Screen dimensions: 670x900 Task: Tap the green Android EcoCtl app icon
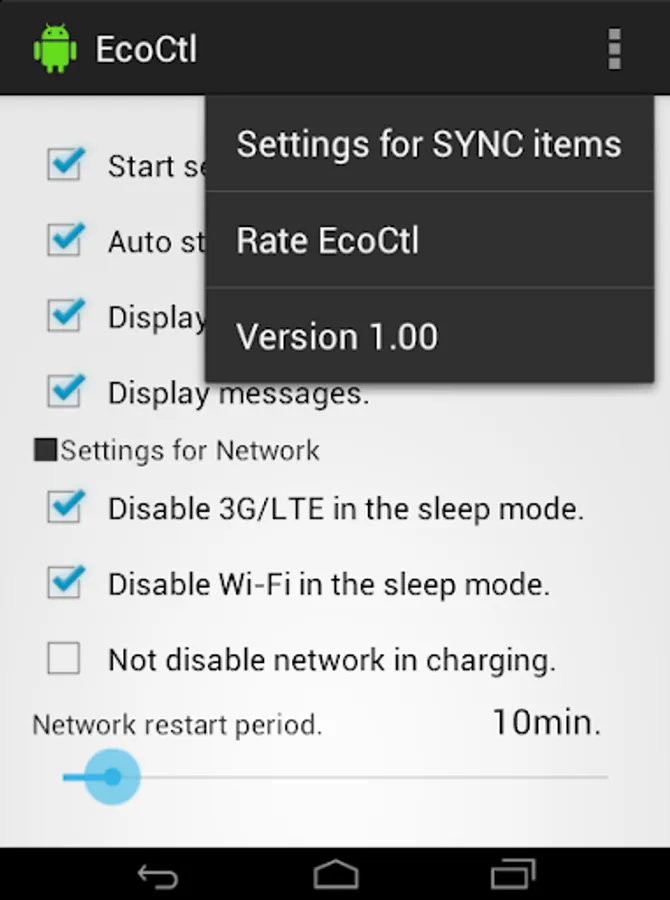coord(55,49)
